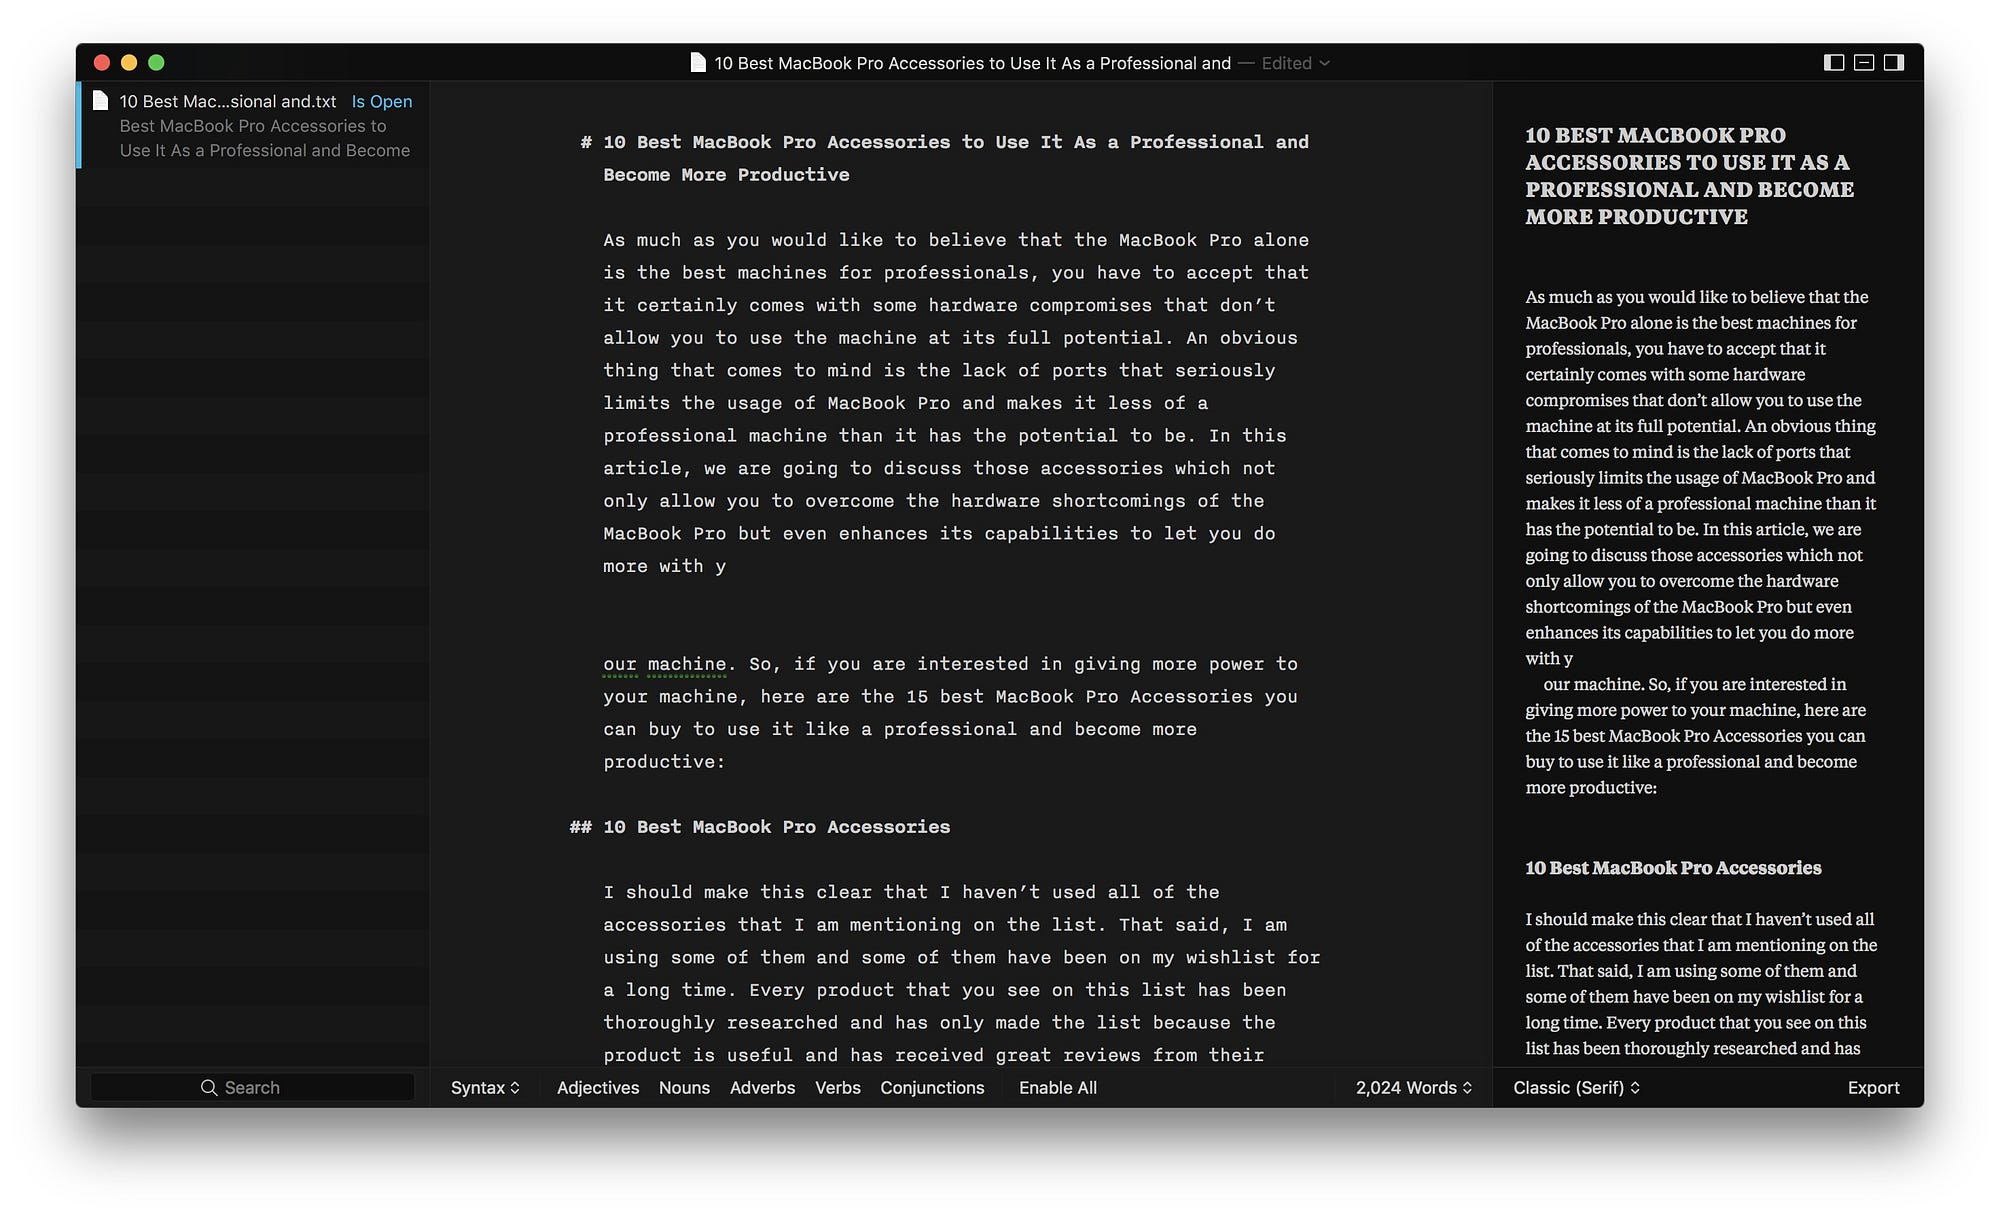Click the Nouns filter button

[x=683, y=1087]
